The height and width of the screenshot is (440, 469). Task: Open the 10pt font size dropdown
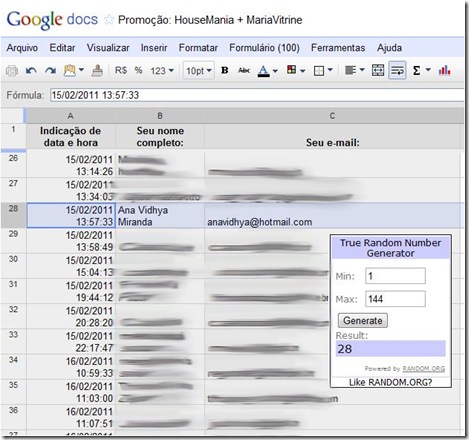tap(199, 71)
